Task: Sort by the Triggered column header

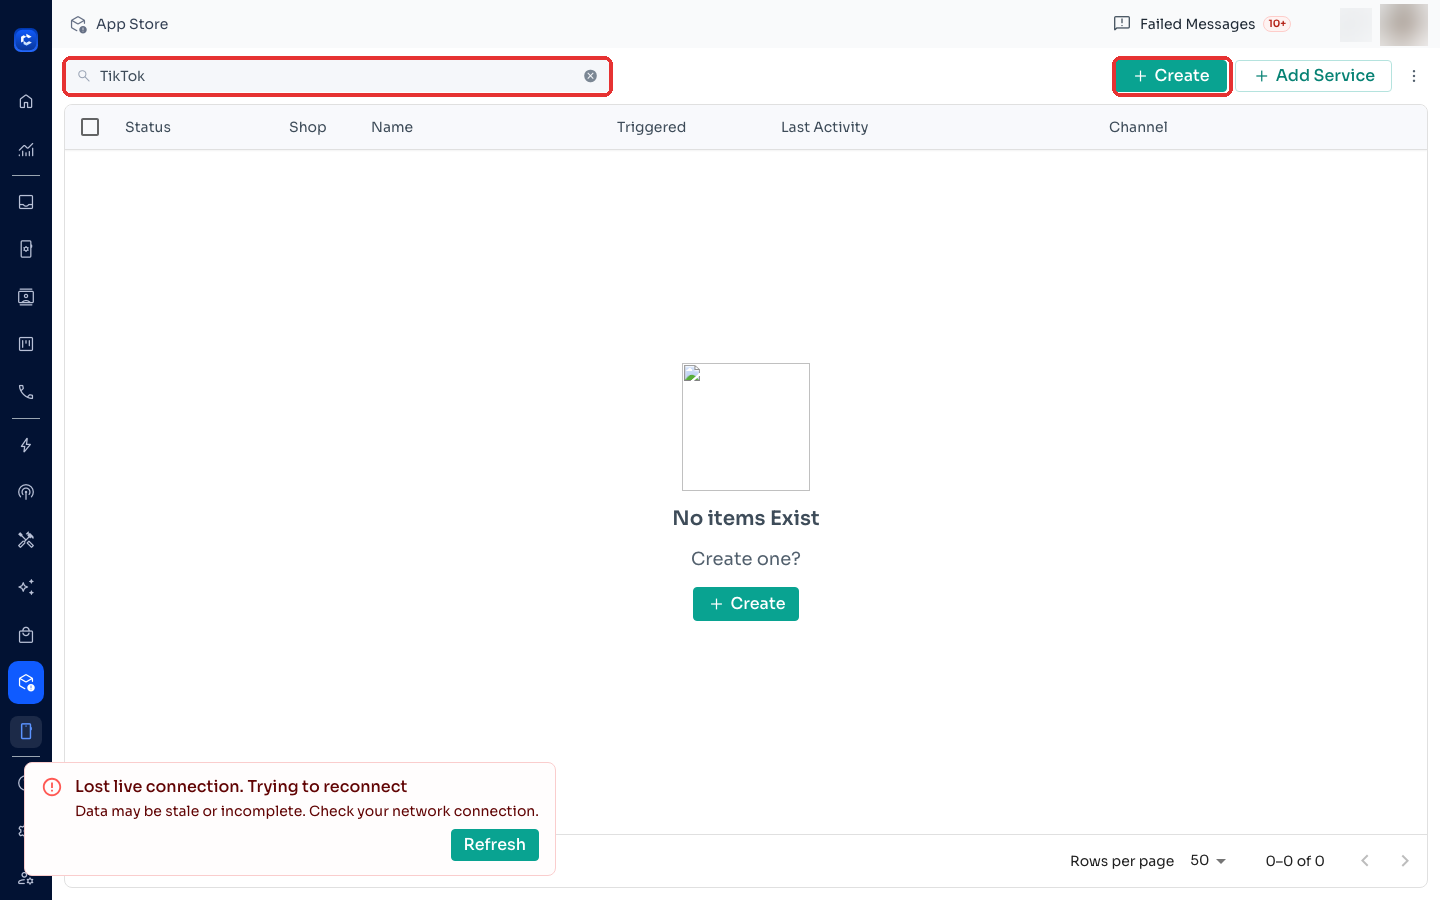Action: (651, 127)
